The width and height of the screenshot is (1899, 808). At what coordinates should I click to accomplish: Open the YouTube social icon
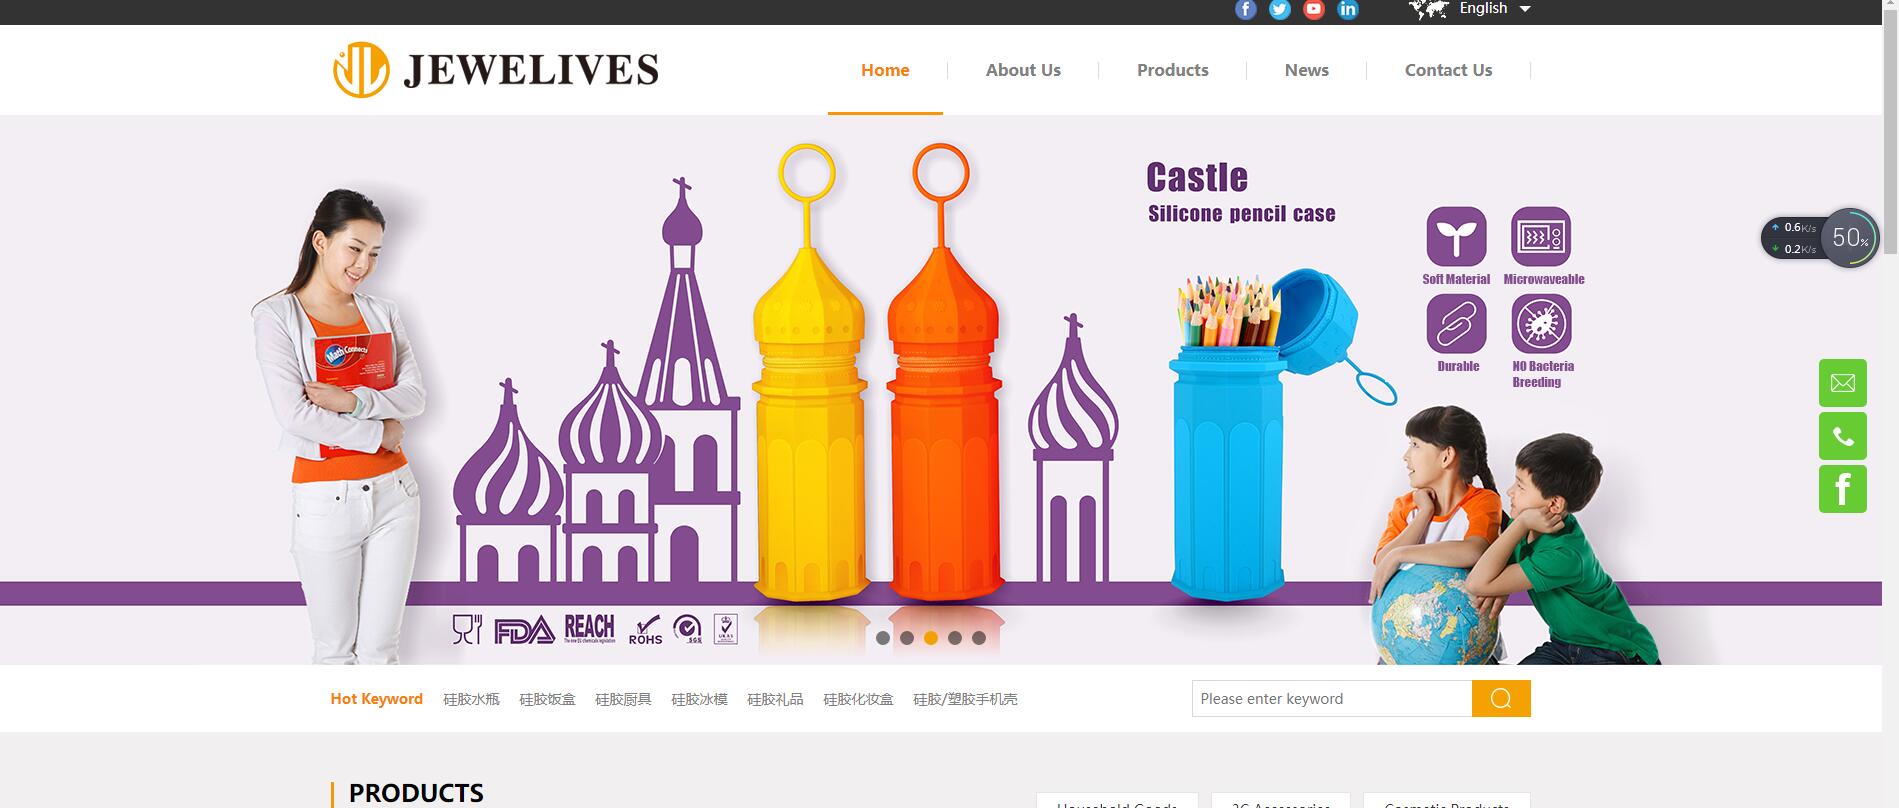point(1314,10)
